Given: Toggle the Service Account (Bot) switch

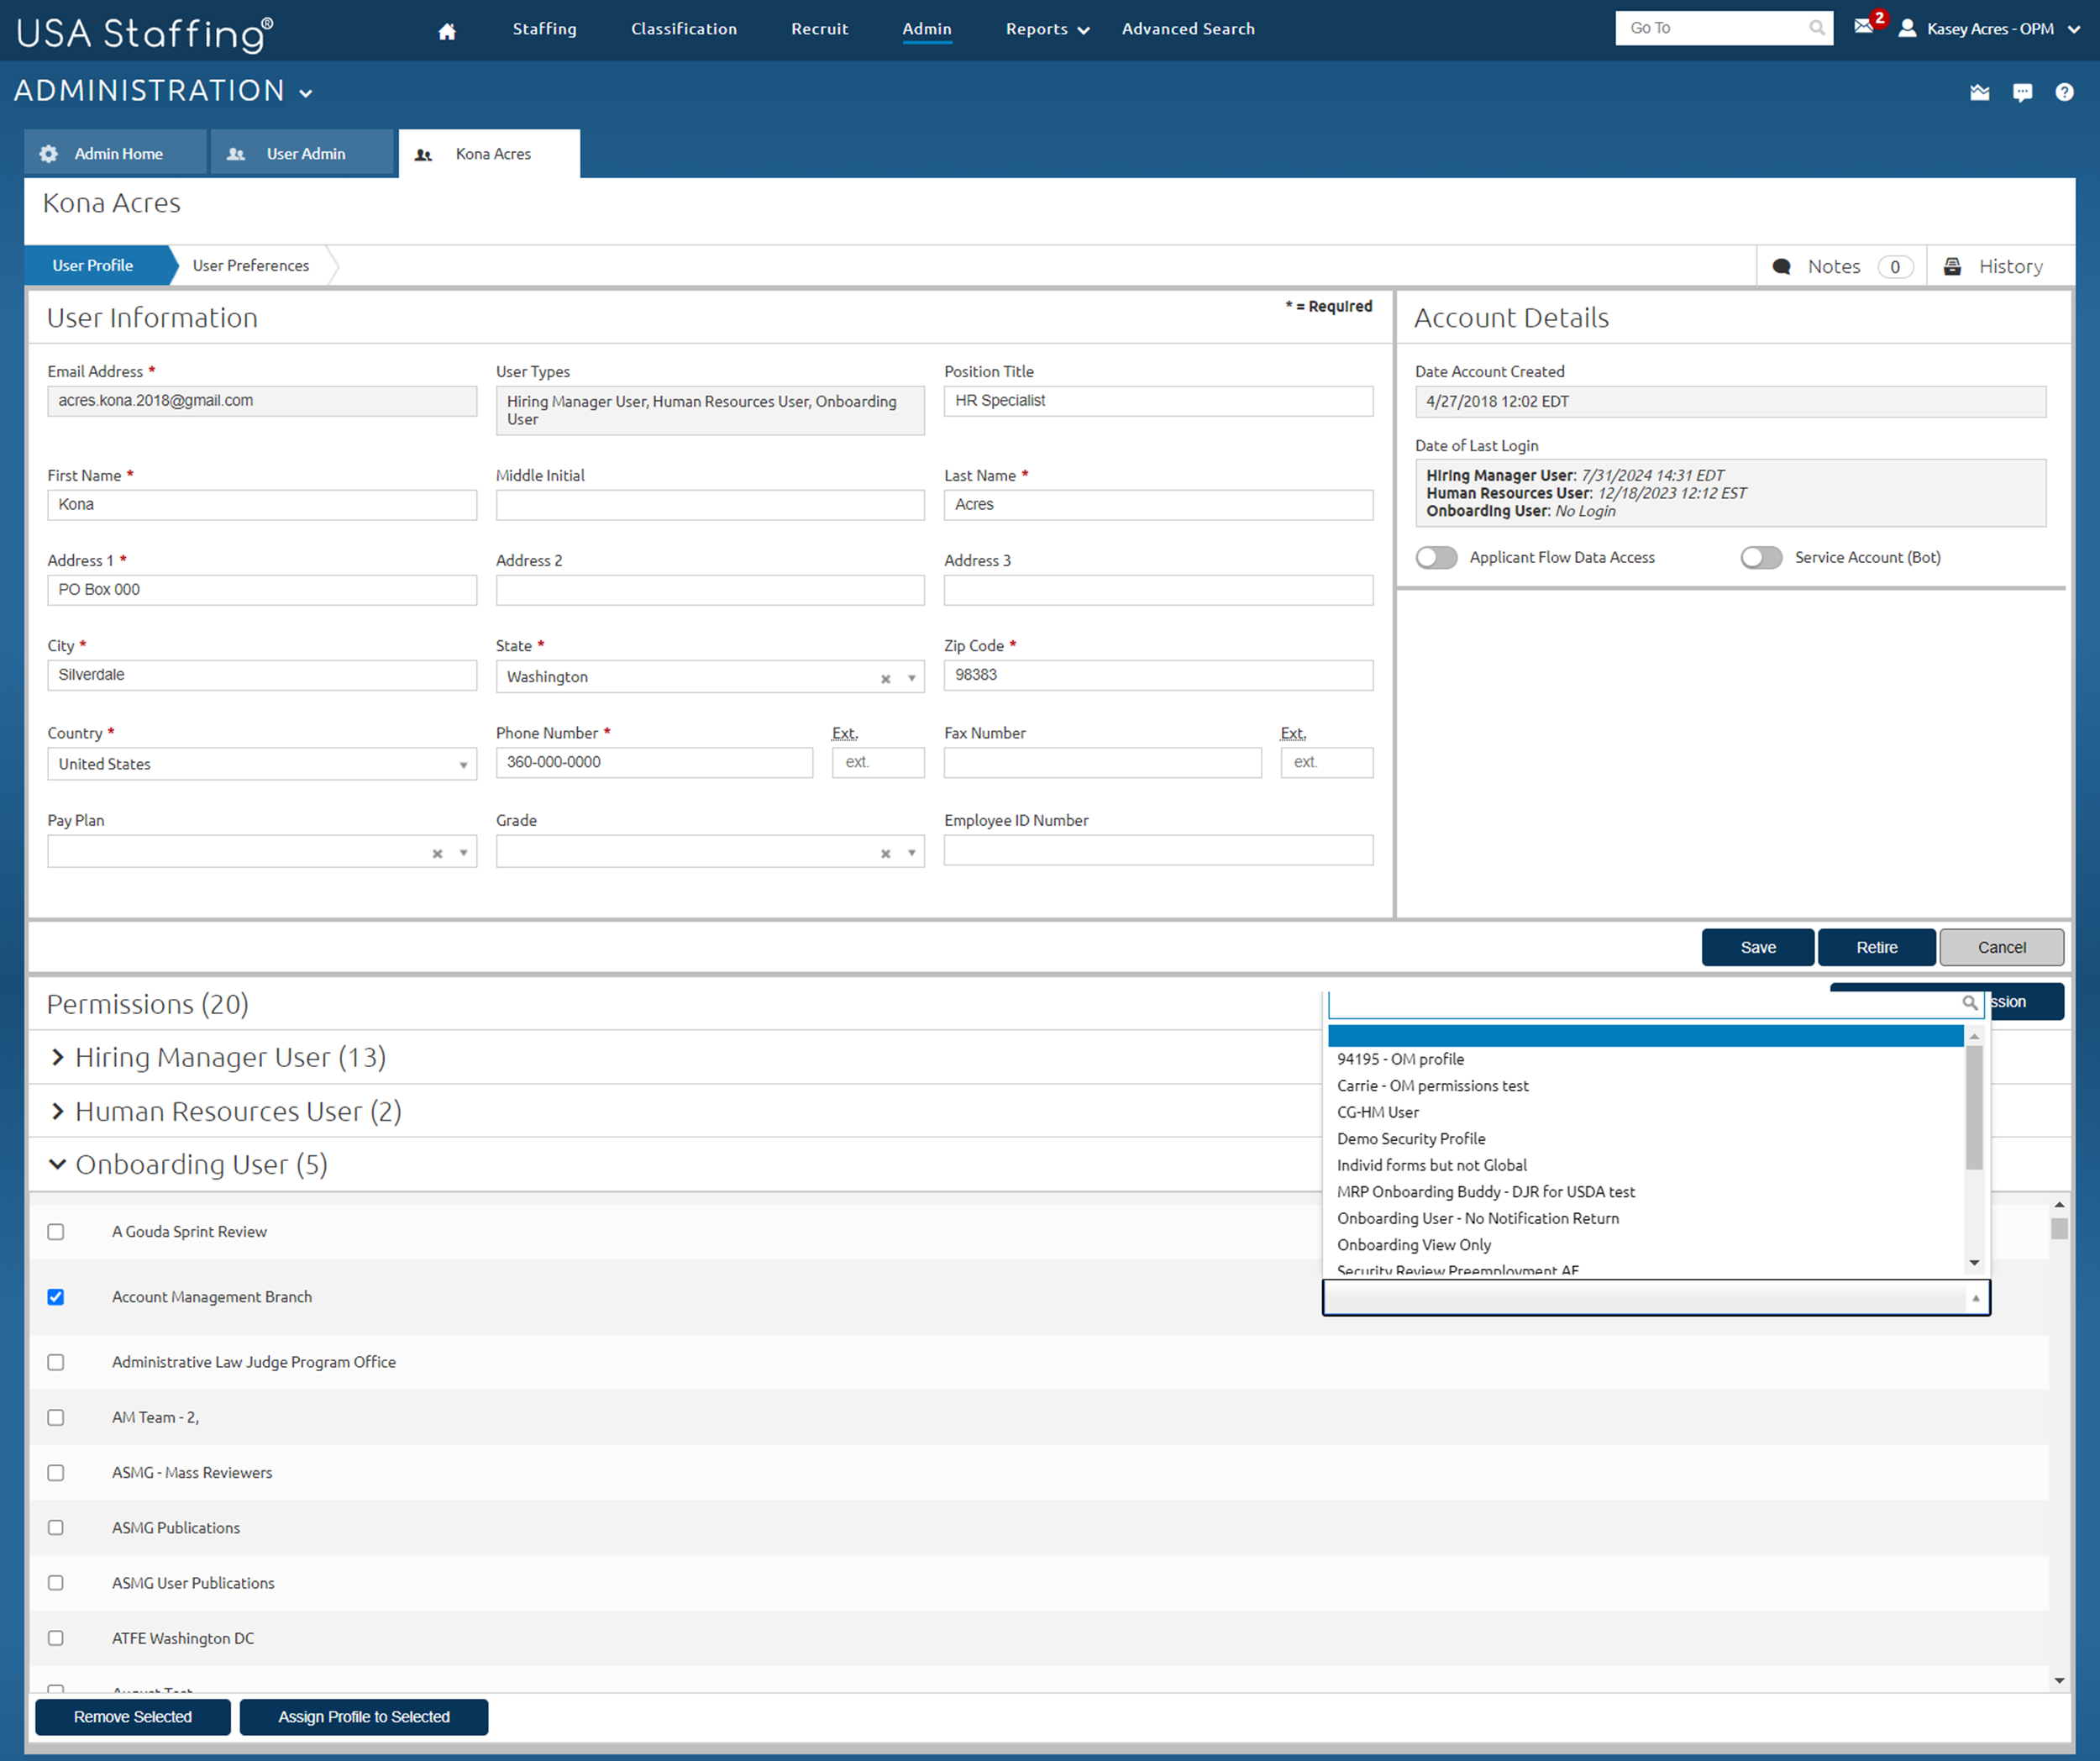Looking at the screenshot, I should (x=1761, y=558).
